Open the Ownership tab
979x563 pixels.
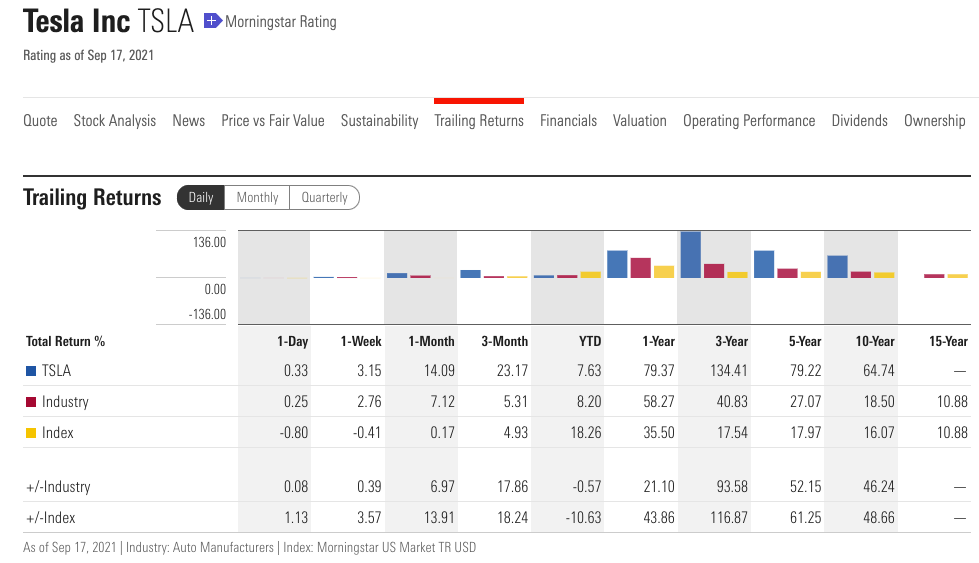pyautogui.click(x=935, y=120)
